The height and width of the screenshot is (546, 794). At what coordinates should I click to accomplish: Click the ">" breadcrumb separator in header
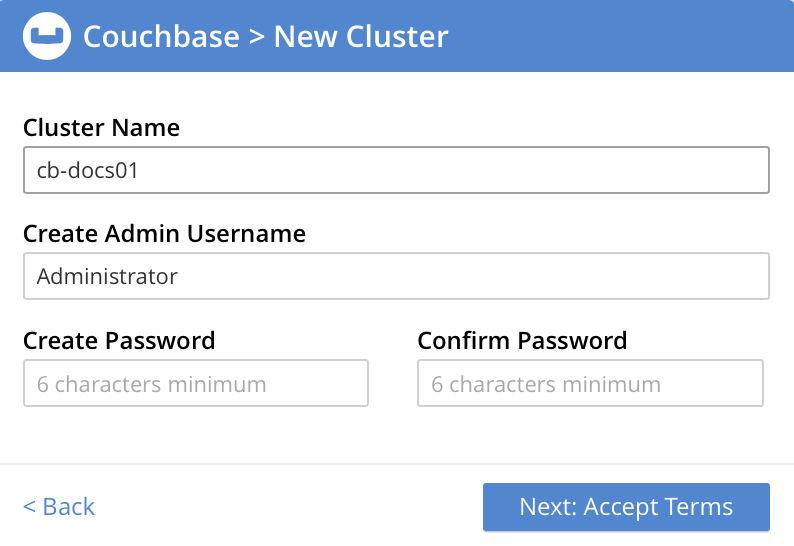pyautogui.click(x=257, y=37)
